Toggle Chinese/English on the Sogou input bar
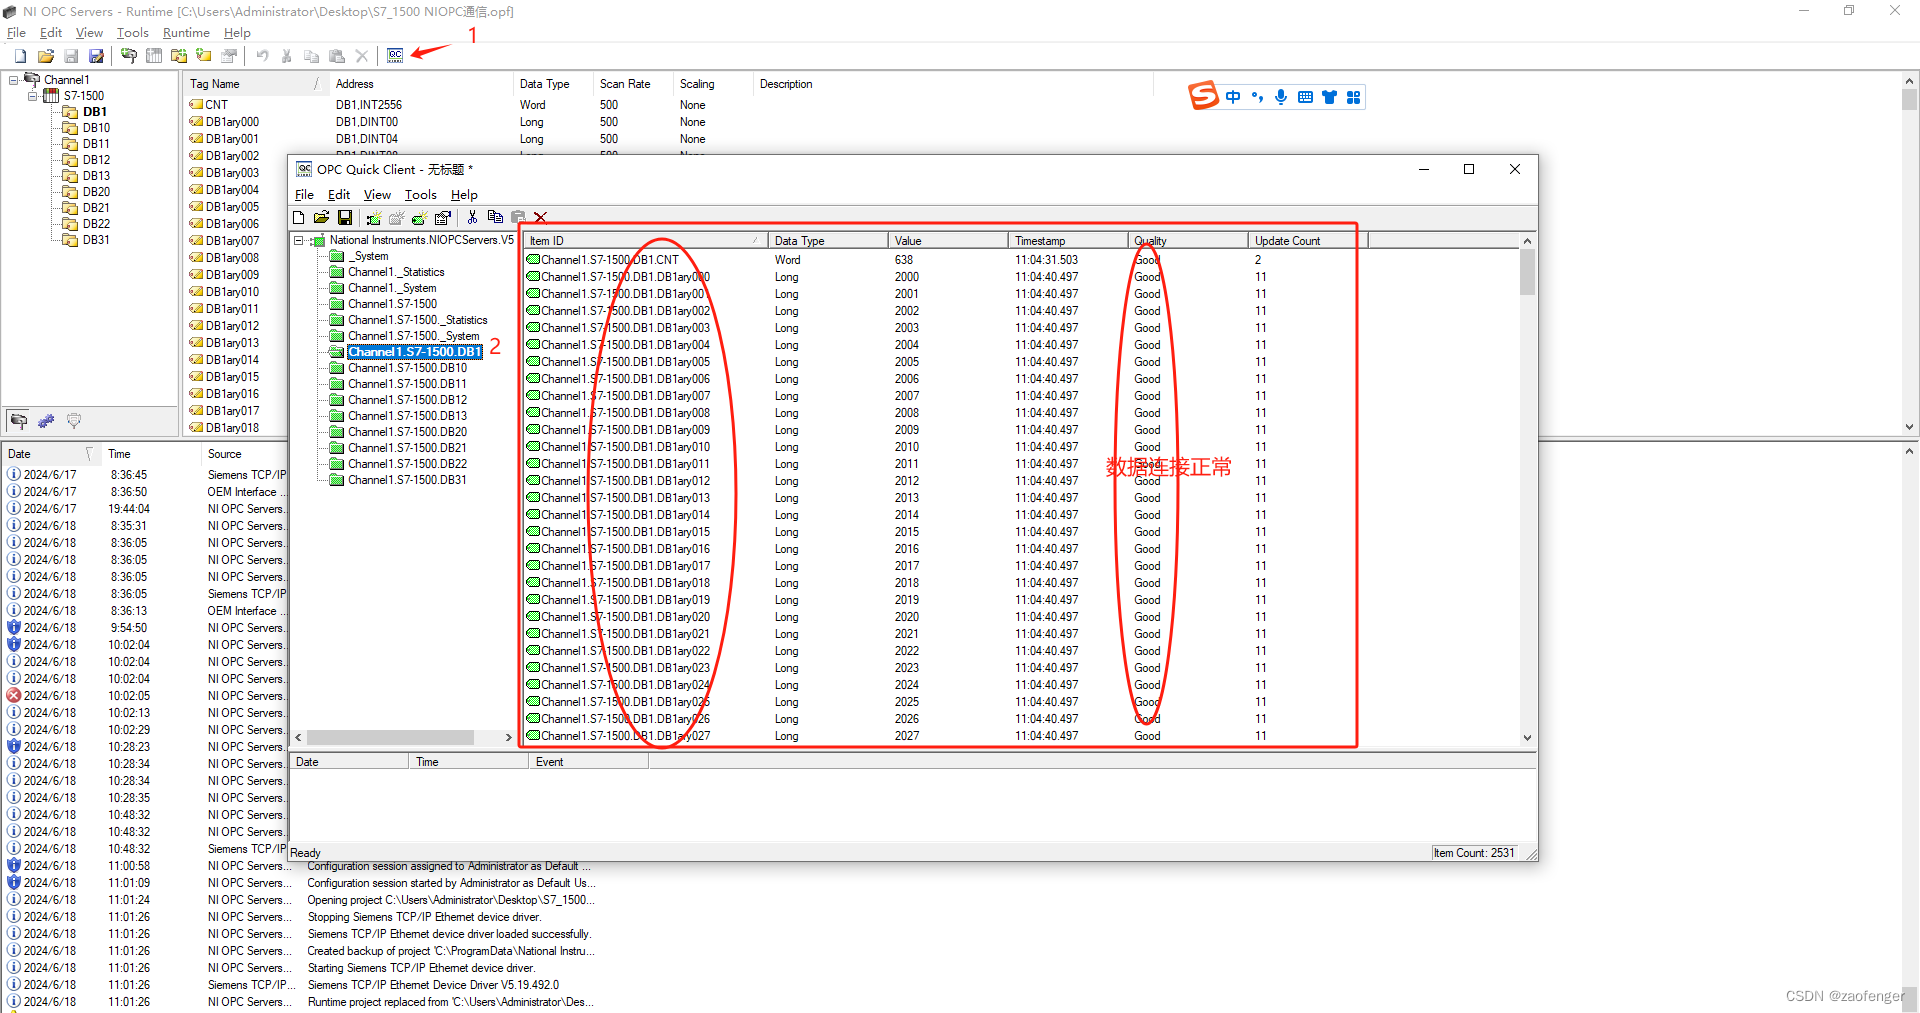 pos(1233,97)
